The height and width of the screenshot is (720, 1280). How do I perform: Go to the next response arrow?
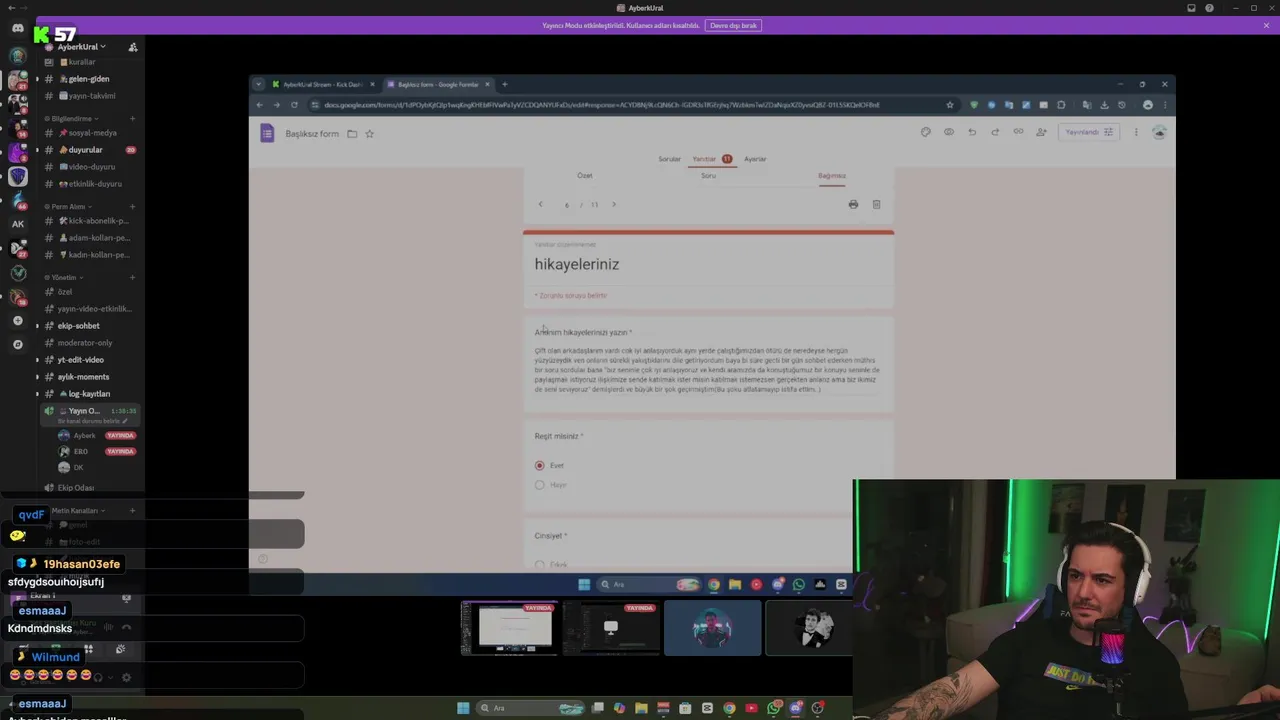pos(614,204)
